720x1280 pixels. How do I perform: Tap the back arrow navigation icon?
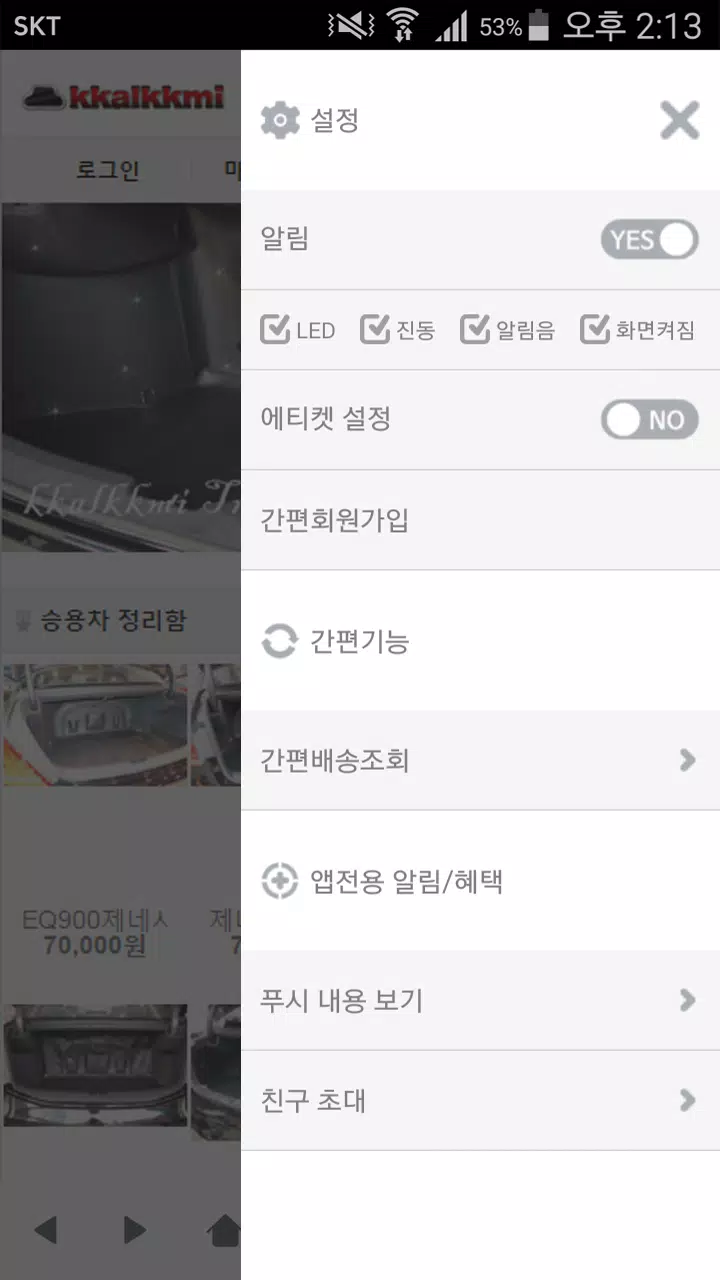coord(45,1230)
